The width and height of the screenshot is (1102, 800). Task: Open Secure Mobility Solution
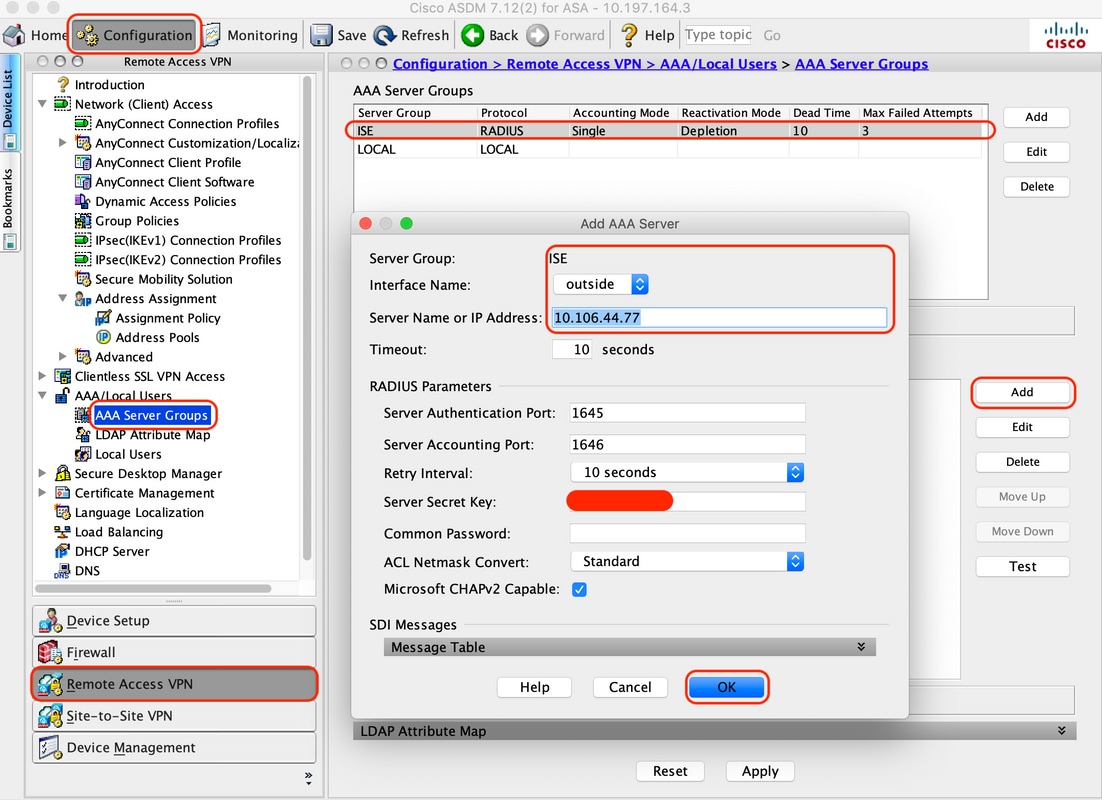[x=164, y=279]
